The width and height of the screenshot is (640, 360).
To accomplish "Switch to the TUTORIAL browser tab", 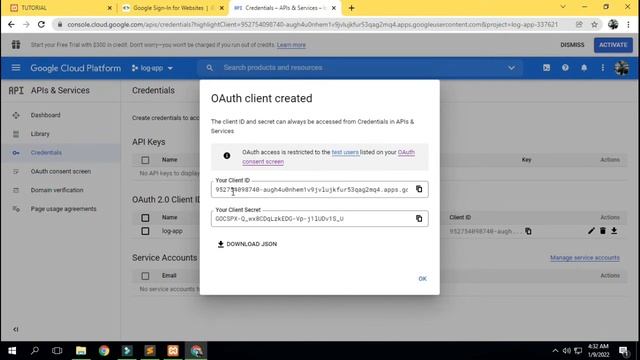I will tap(60, 8).
